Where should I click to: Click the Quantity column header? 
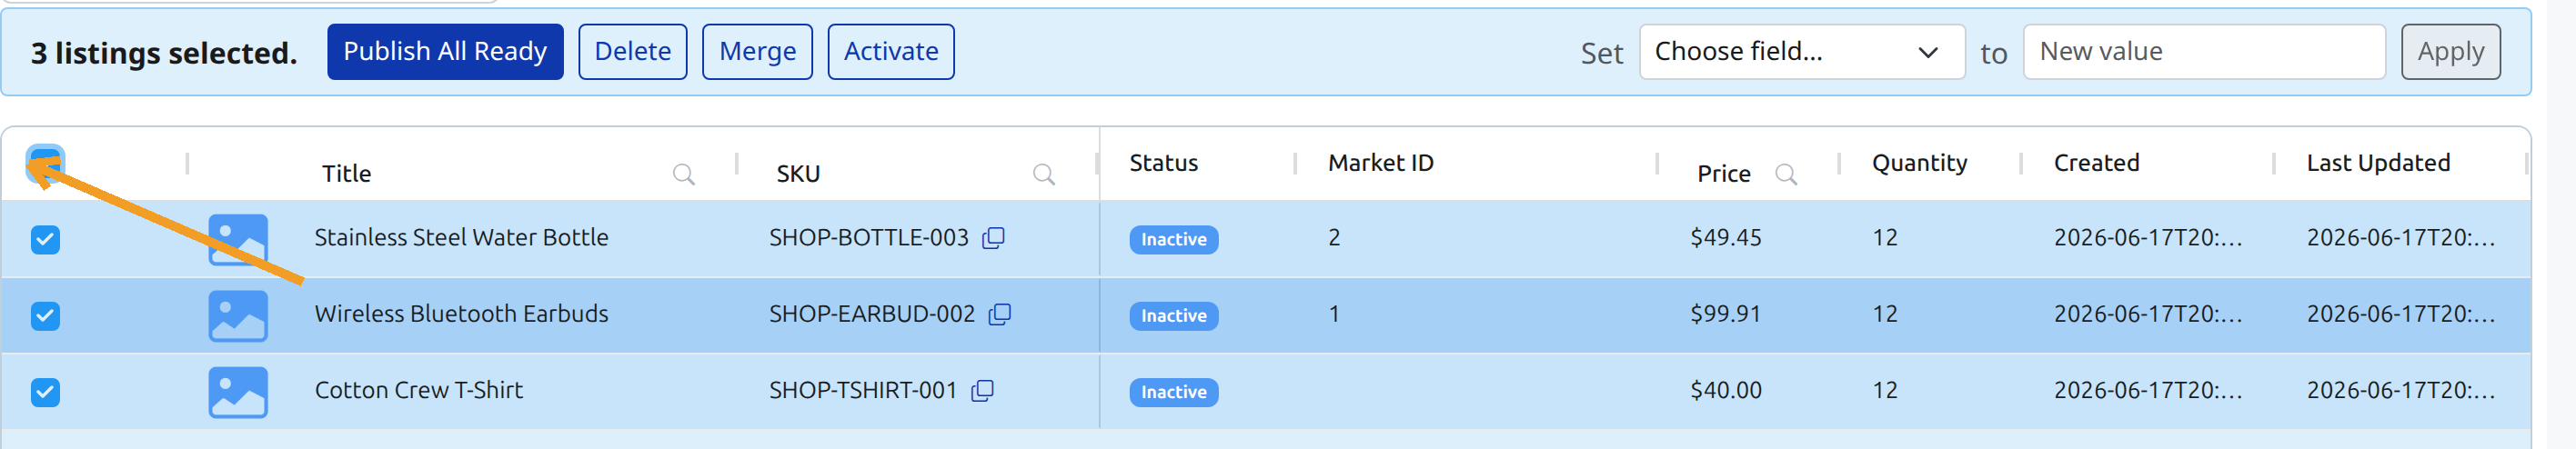coord(1919,163)
